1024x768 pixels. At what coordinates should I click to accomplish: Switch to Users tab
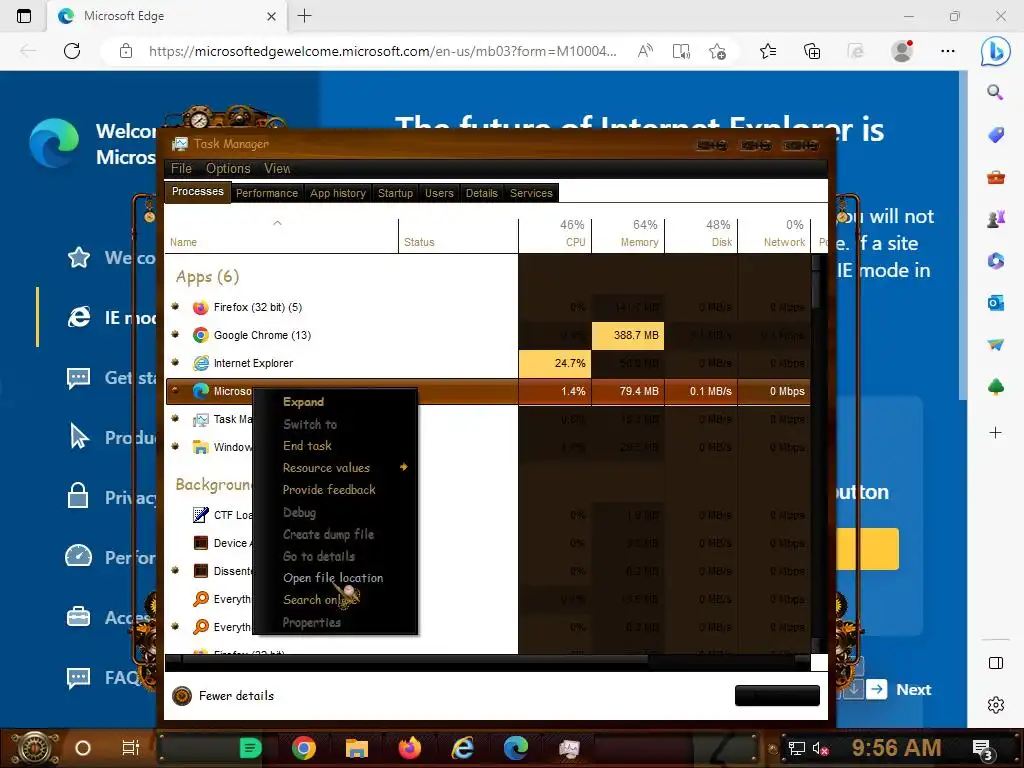click(x=439, y=193)
